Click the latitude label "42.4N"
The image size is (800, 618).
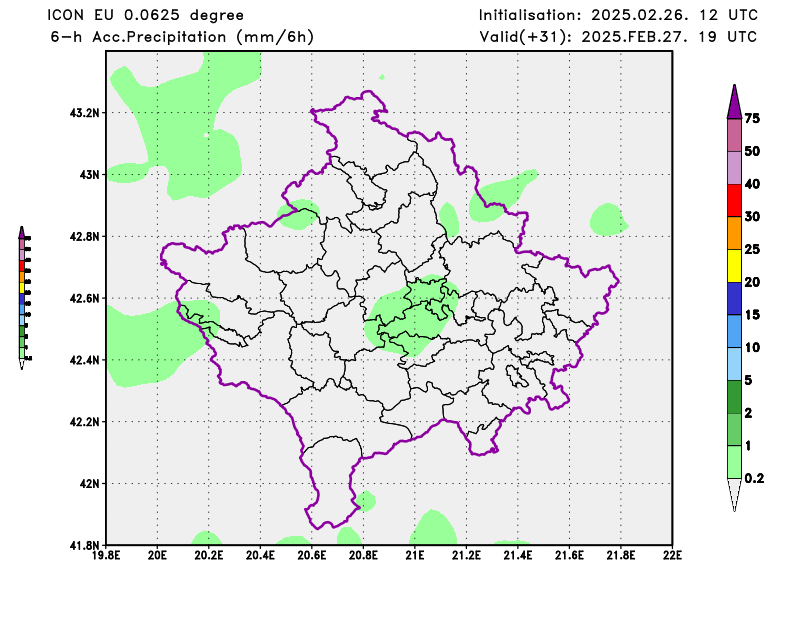[85, 360]
